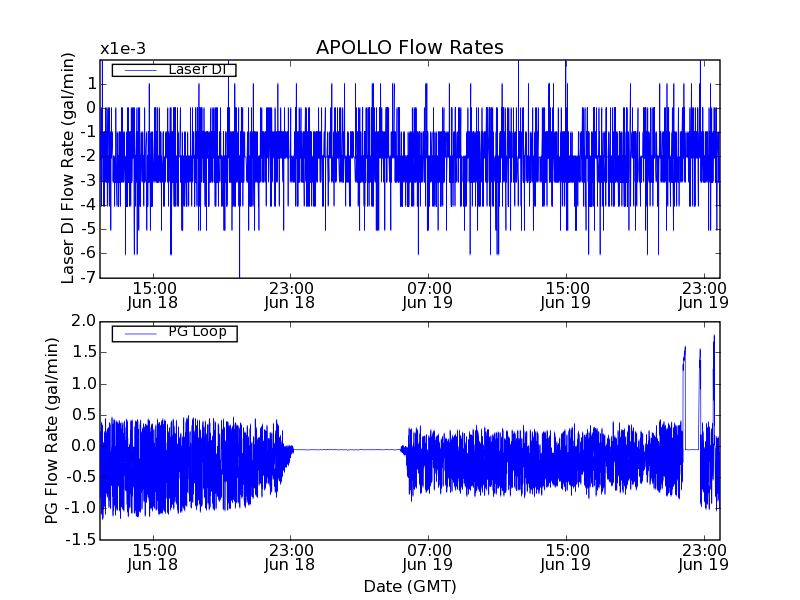Click the "Laser DI Flow Rate (gal/min)" axis label
The height and width of the screenshot is (600, 800).
click(68, 168)
